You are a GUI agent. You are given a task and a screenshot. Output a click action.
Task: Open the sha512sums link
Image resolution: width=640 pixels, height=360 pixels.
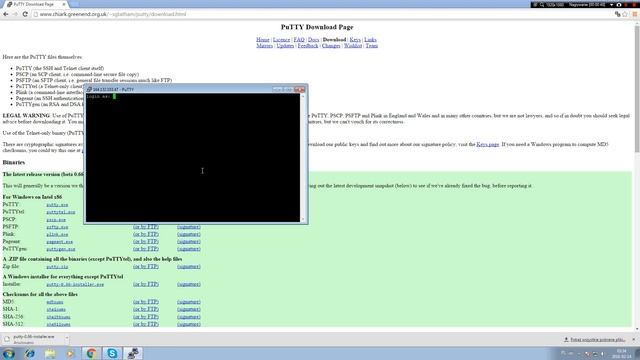(x=58, y=324)
